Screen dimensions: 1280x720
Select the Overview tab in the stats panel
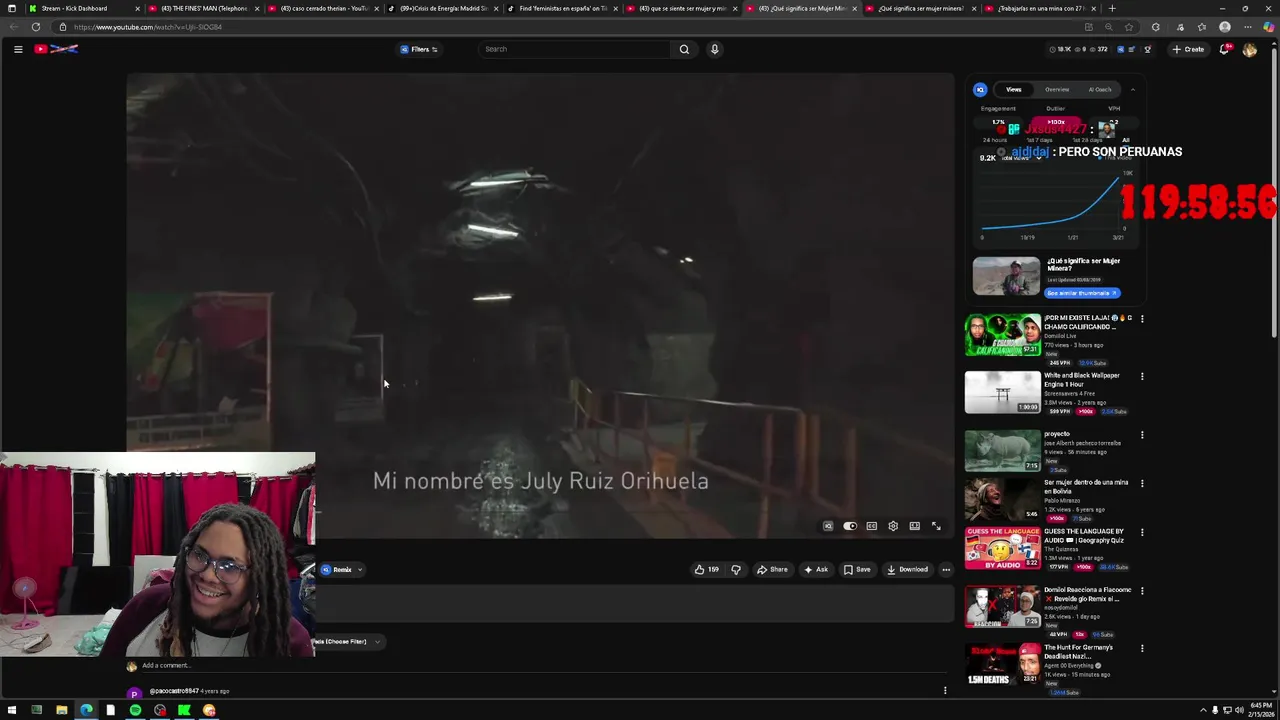click(1057, 90)
